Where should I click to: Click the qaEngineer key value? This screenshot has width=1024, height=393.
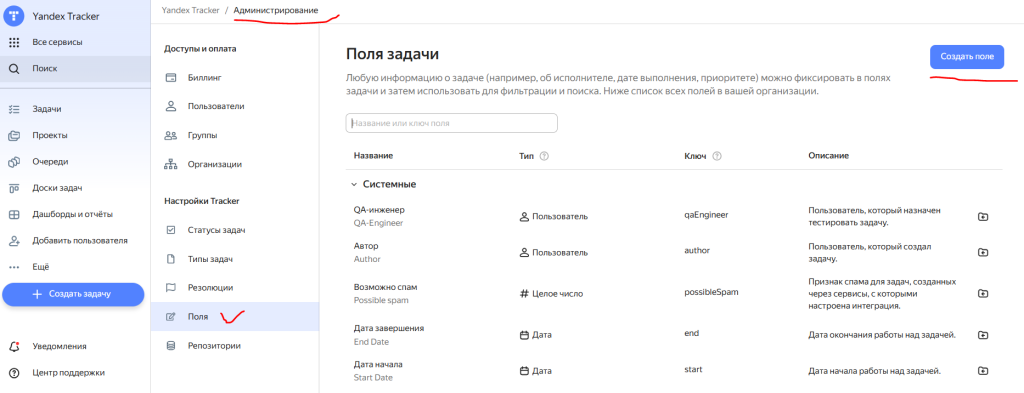pyautogui.click(x=706, y=214)
